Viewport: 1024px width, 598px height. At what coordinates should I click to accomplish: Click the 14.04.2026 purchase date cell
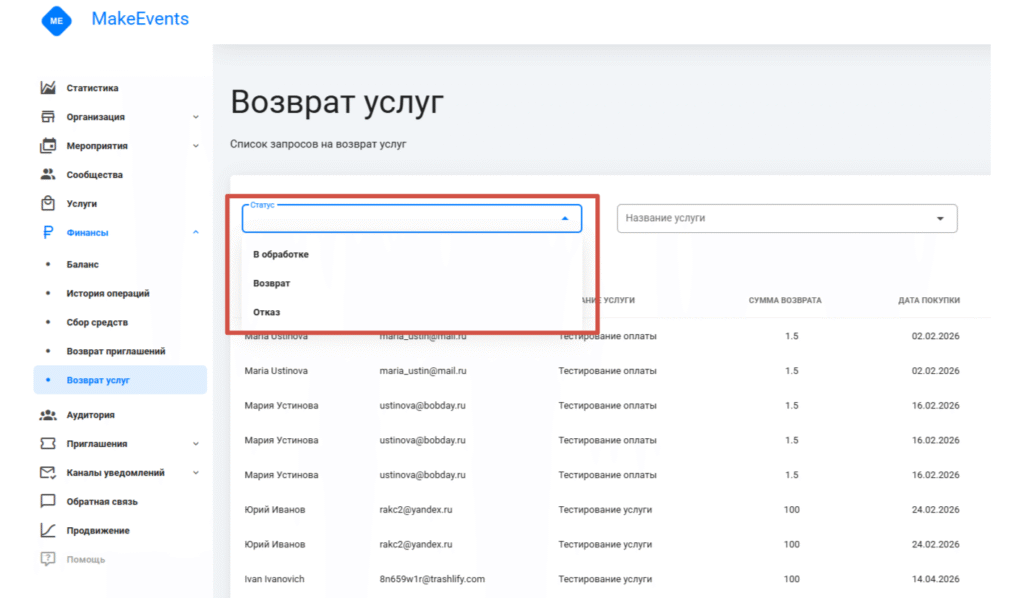tap(935, 578)
